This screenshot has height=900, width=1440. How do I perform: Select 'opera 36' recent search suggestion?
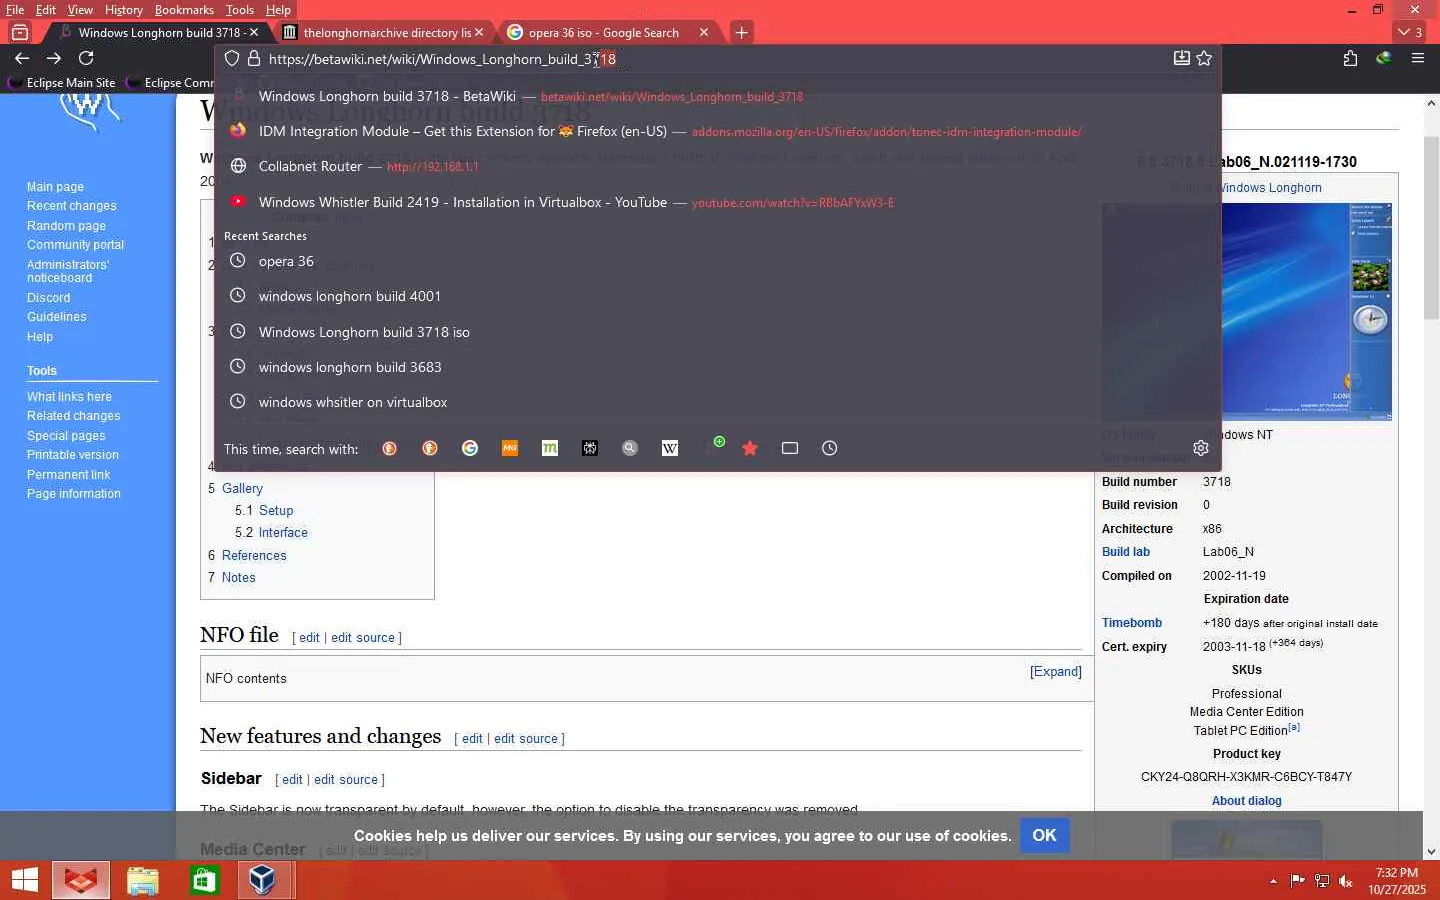pyautogui.click(x=717, y=261)
